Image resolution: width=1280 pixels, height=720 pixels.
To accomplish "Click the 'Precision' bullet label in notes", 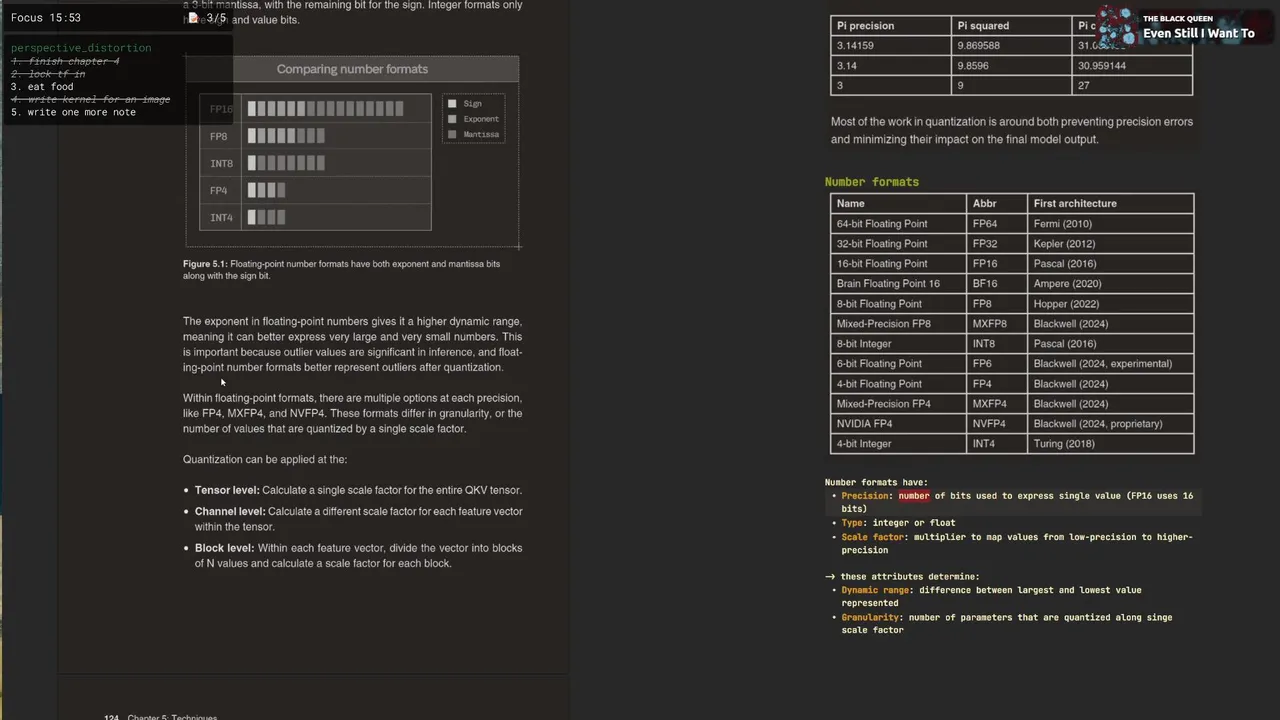I will (x=867, y=495).
